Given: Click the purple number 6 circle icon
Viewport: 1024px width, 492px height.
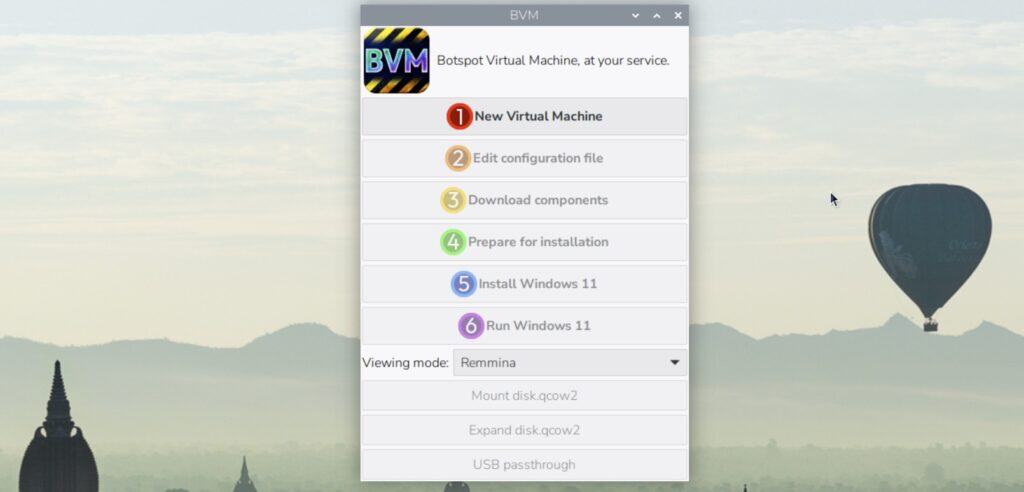Looking at the screenshot, I should [x=470, y=326].
